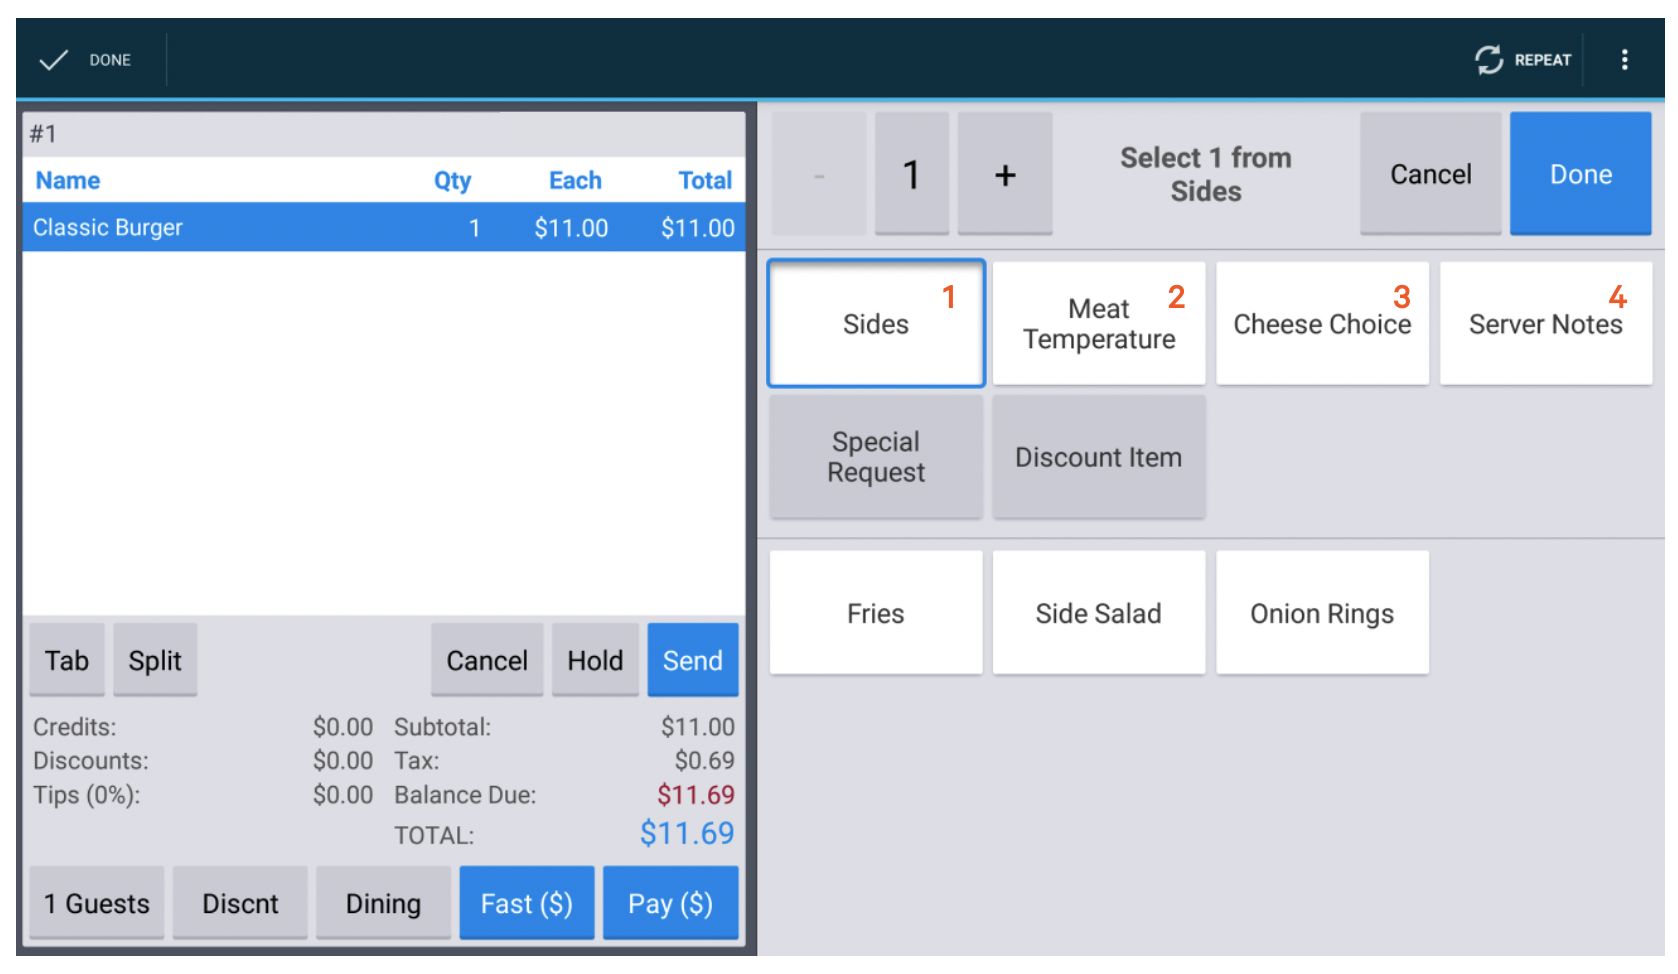Add a Special Request to the burger
Screen dimensions: 1678x974
point(875,456)
